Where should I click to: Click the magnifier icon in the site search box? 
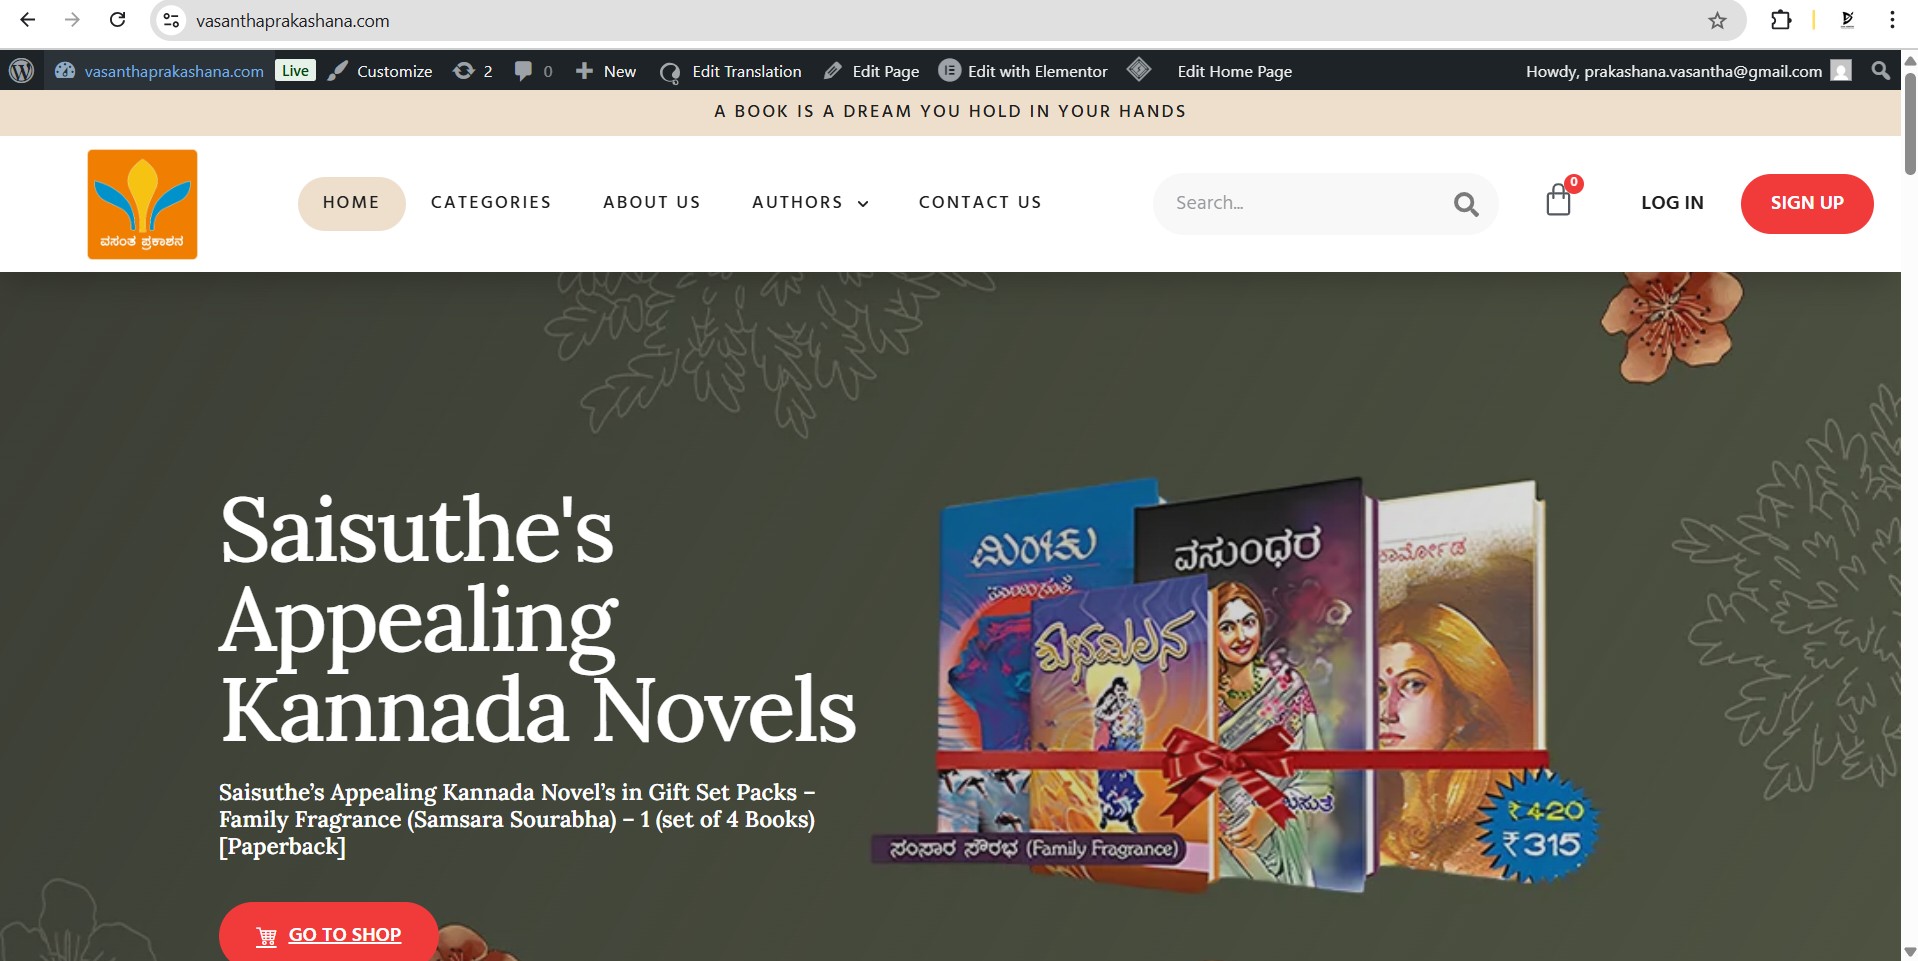[x=1466, y=204]
